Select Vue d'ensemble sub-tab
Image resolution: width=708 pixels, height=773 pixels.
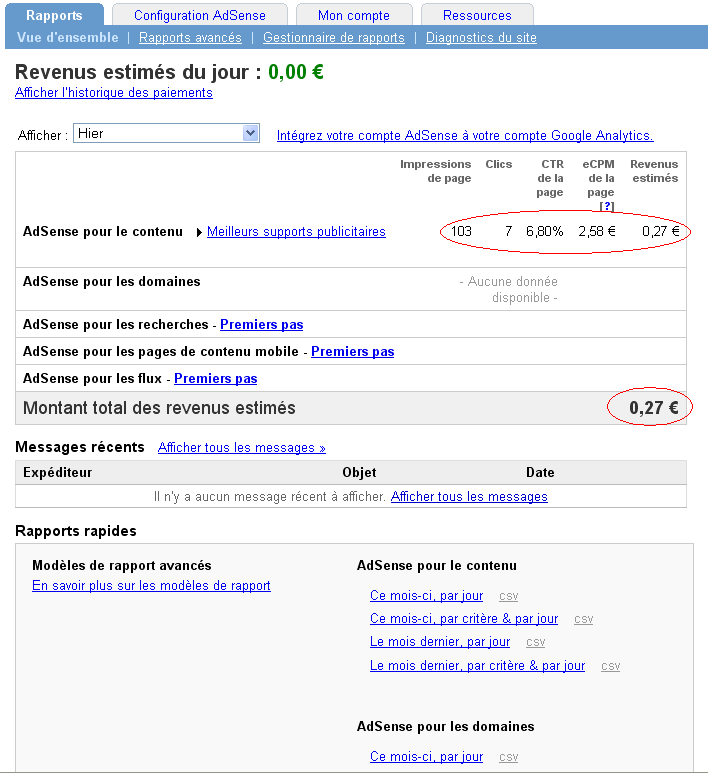coord(68,37)
